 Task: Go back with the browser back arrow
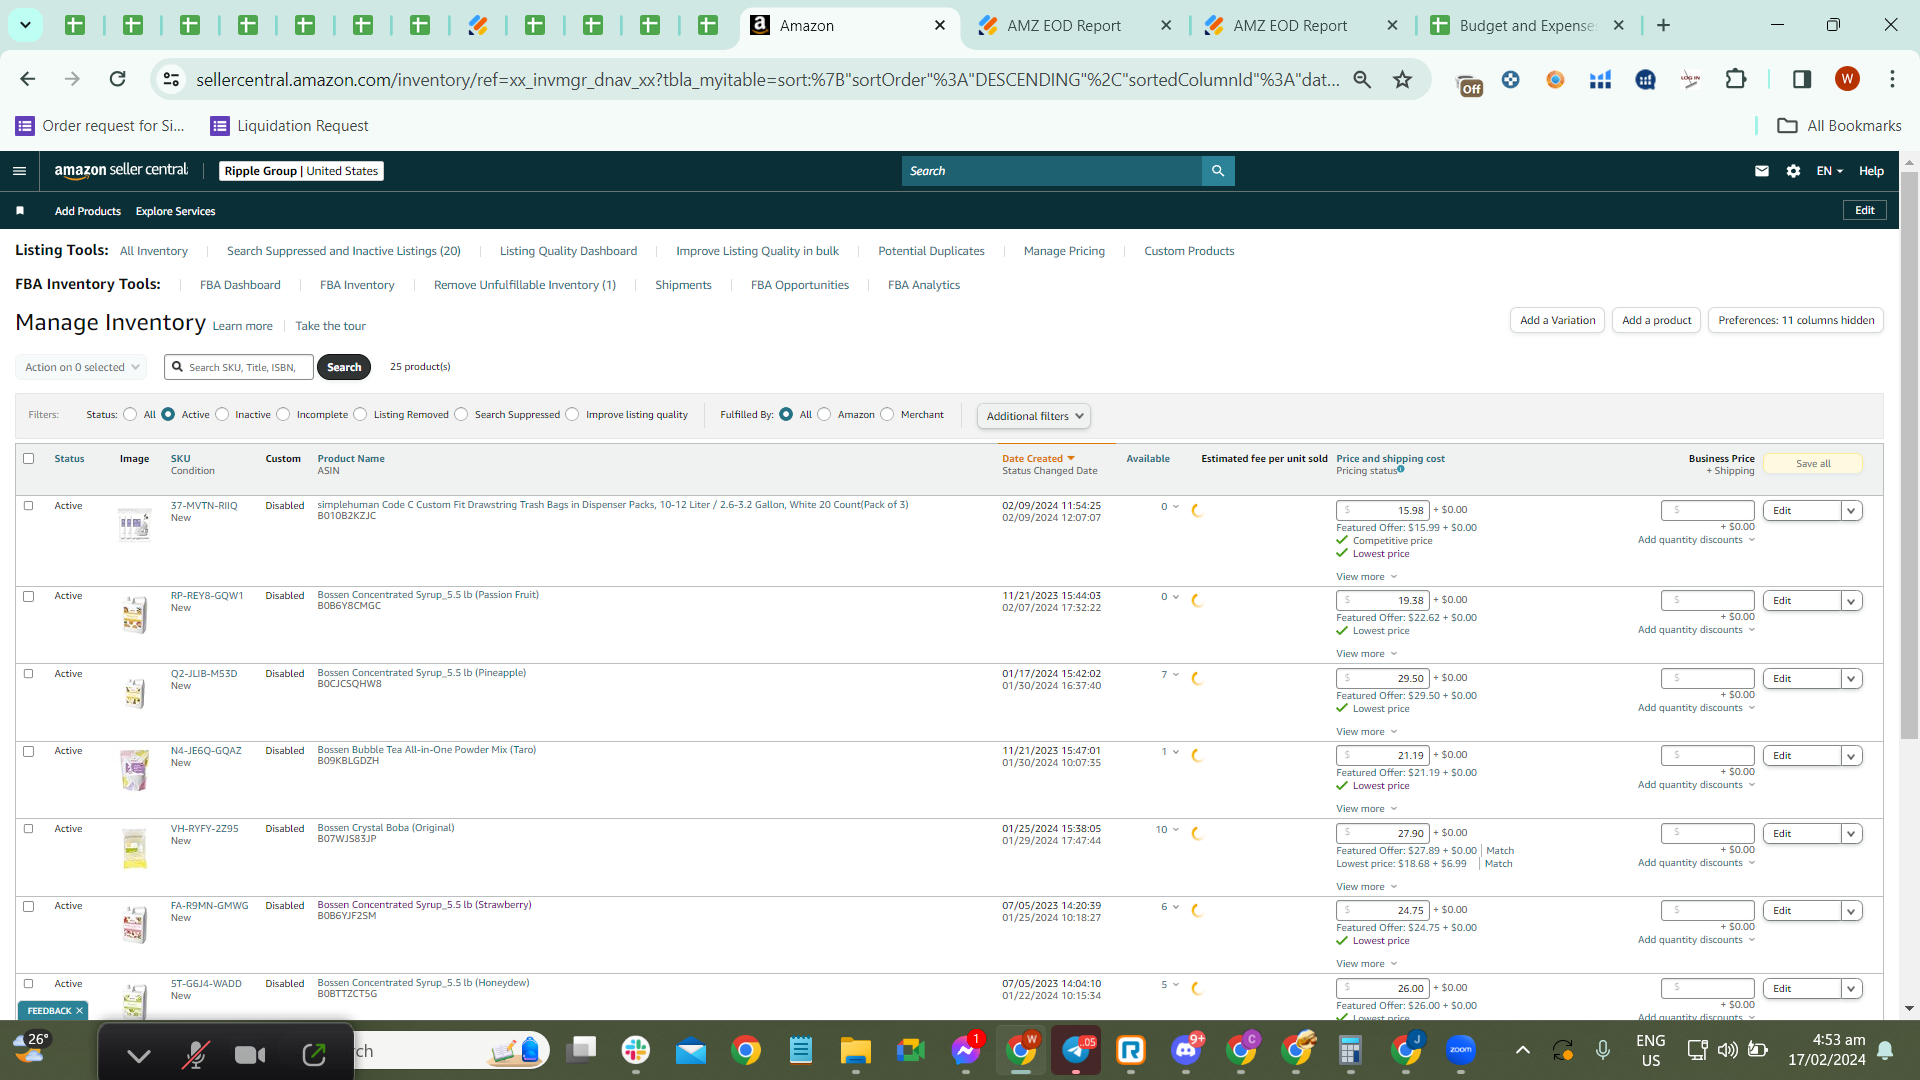point(28,79)
